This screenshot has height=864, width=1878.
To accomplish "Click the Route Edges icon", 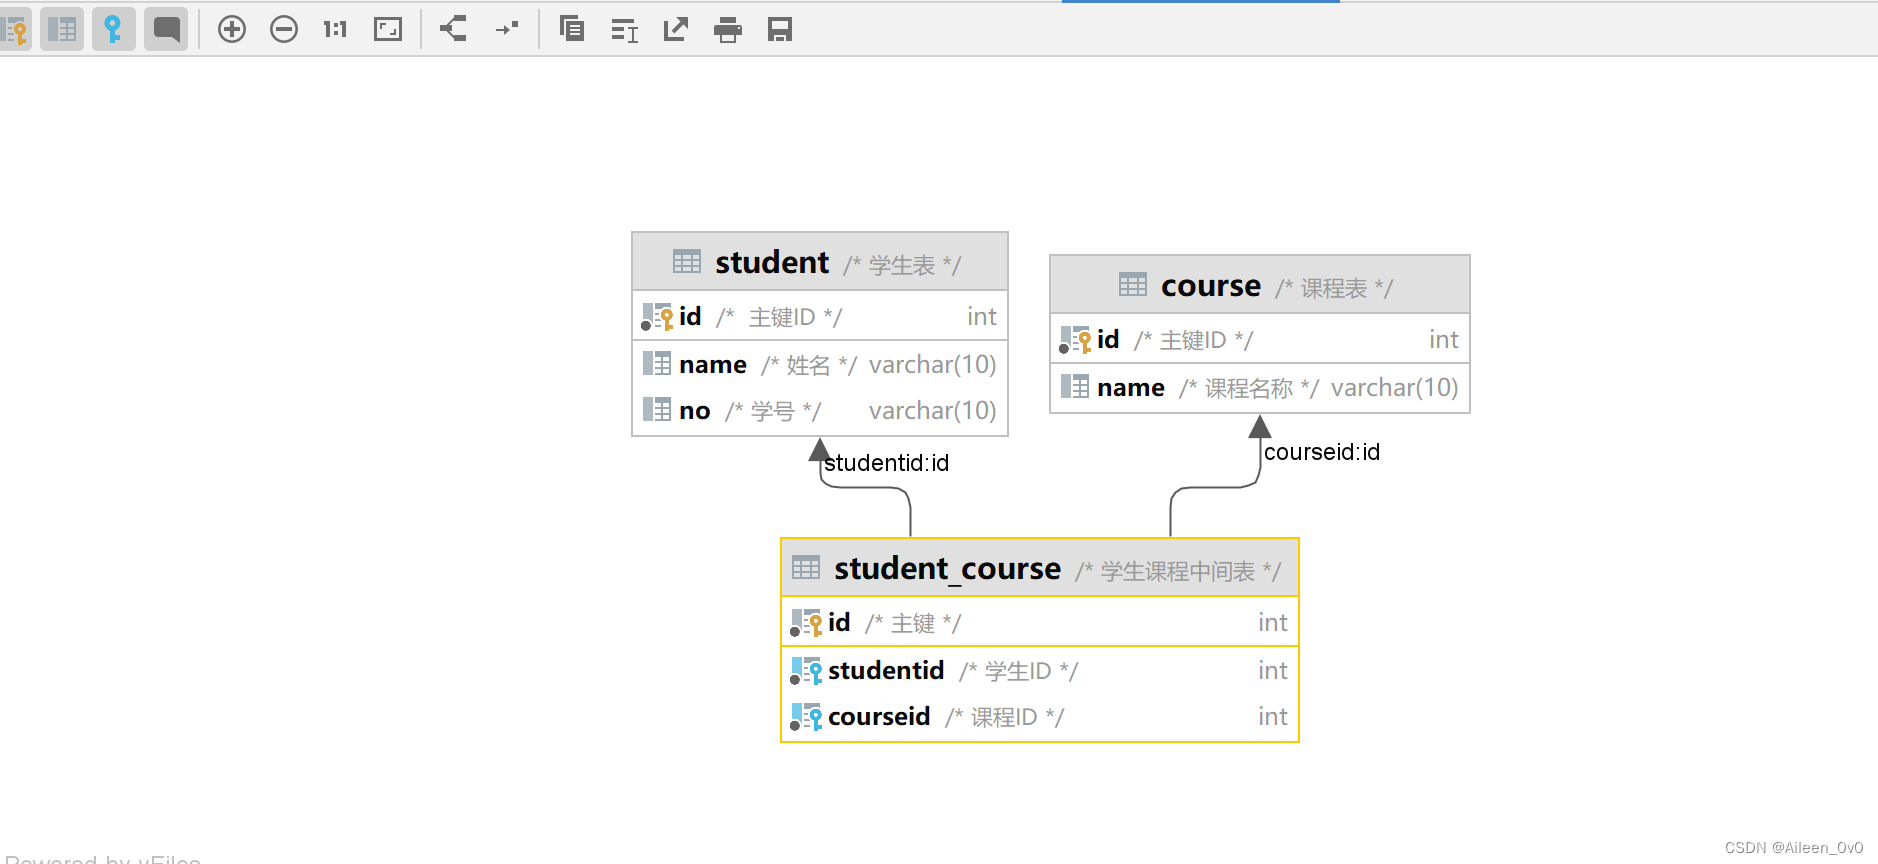I will pyautogui.click(x=507, y=29).
